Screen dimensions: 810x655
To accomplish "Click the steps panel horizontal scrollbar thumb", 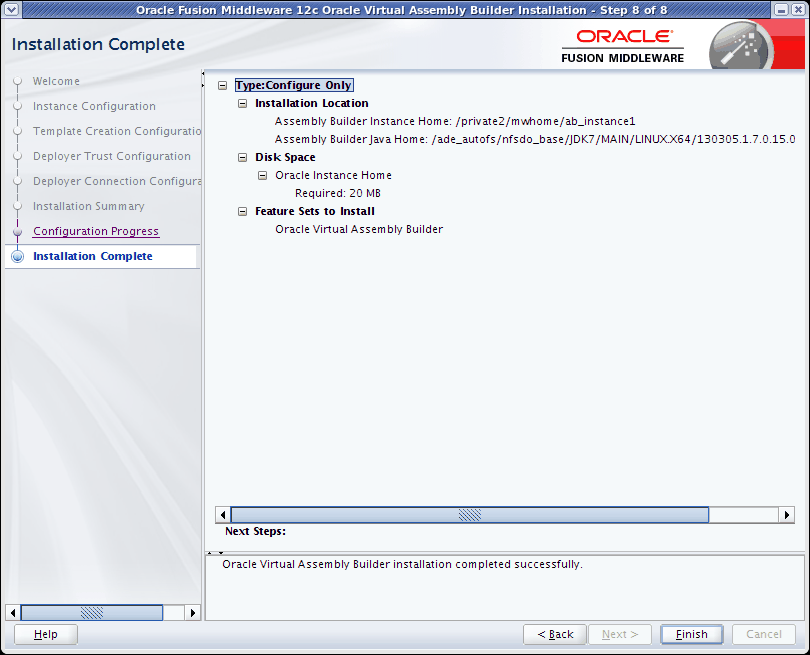I will [91, 613].
